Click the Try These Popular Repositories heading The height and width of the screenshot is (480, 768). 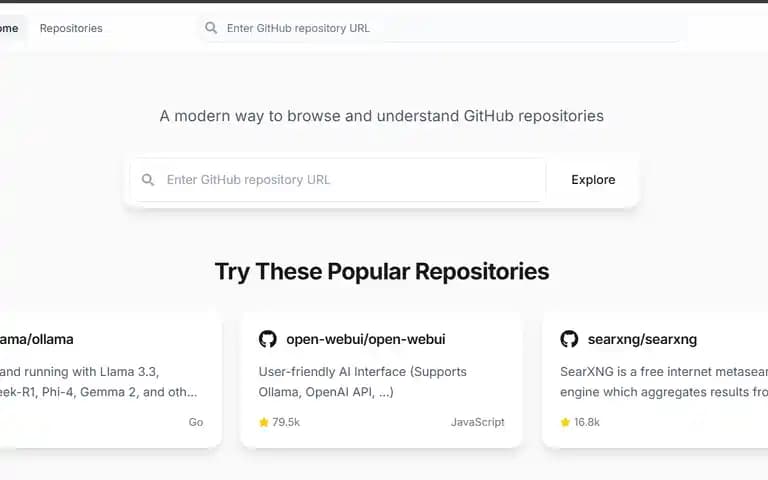click(382, 271)
